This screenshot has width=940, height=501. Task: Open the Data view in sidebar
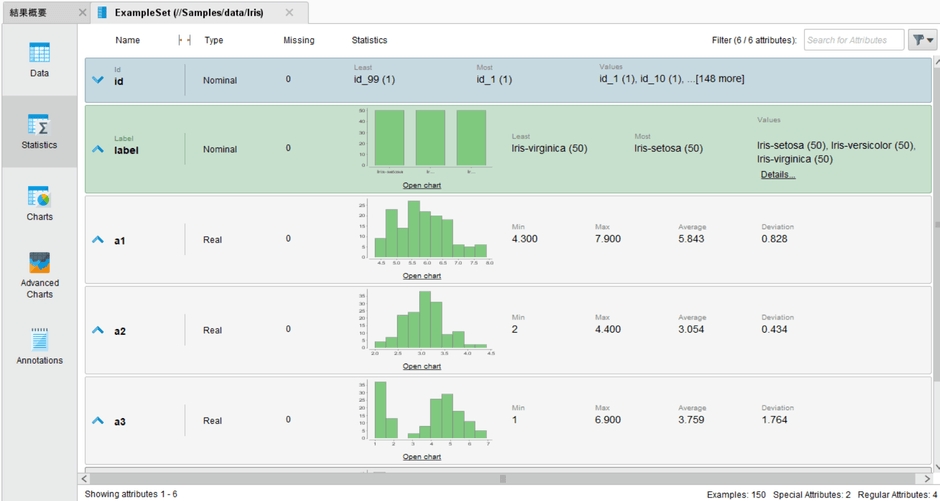tap(39, 59)
